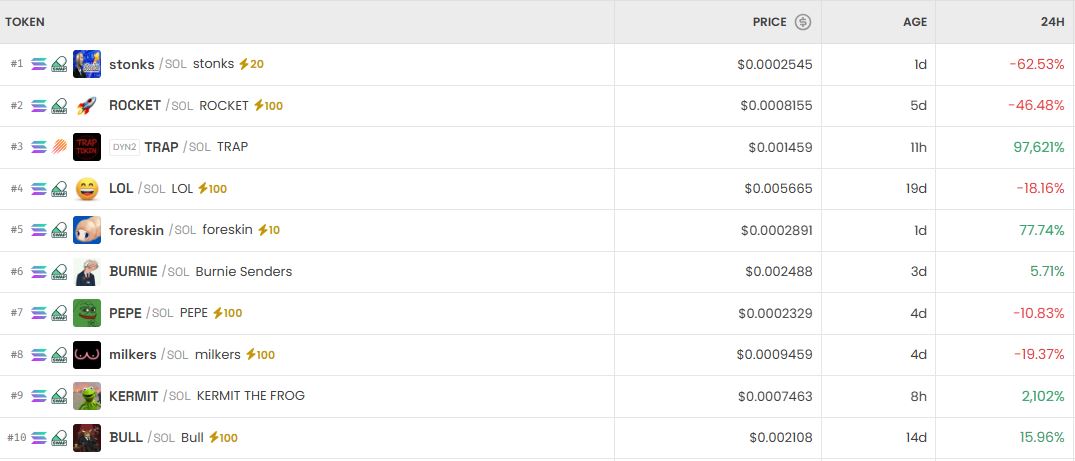This screenshot has height=461, width=1075.
Task: Click the TRAP TOKEN logo image
Action: point(87,147)
